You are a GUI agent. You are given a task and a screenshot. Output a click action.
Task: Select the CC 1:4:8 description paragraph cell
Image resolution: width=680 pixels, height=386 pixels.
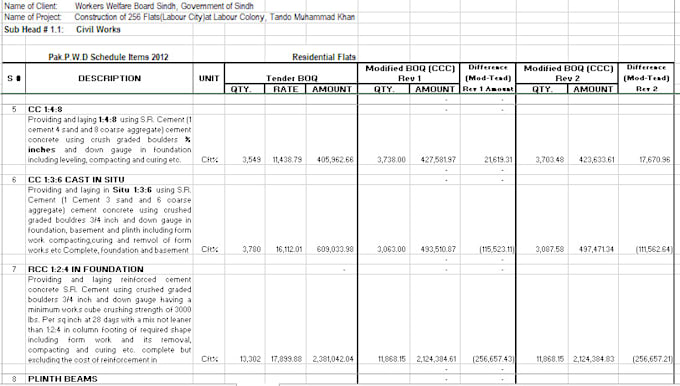pos(109,139)
